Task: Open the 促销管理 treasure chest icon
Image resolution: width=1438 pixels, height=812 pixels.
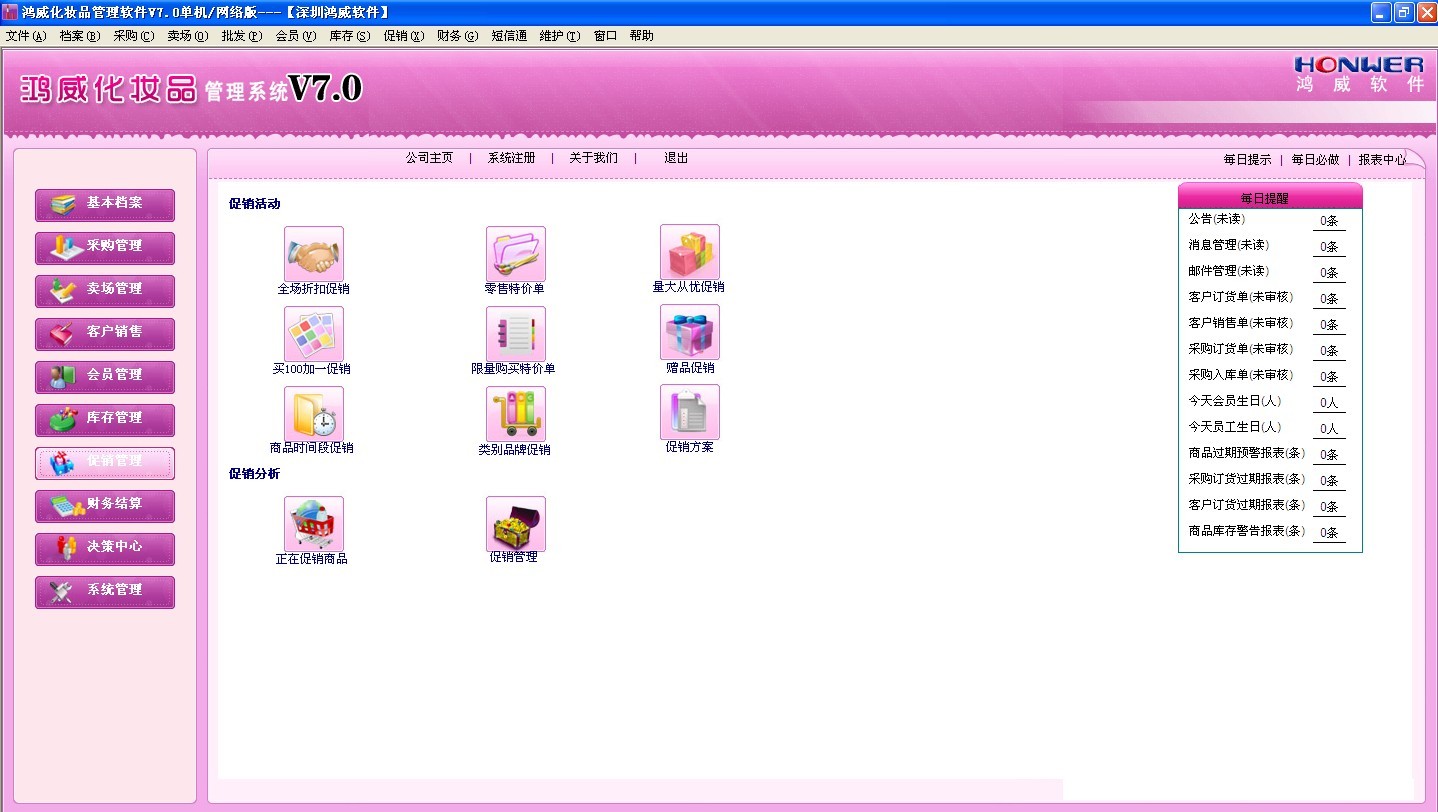Action: point(515,524)
